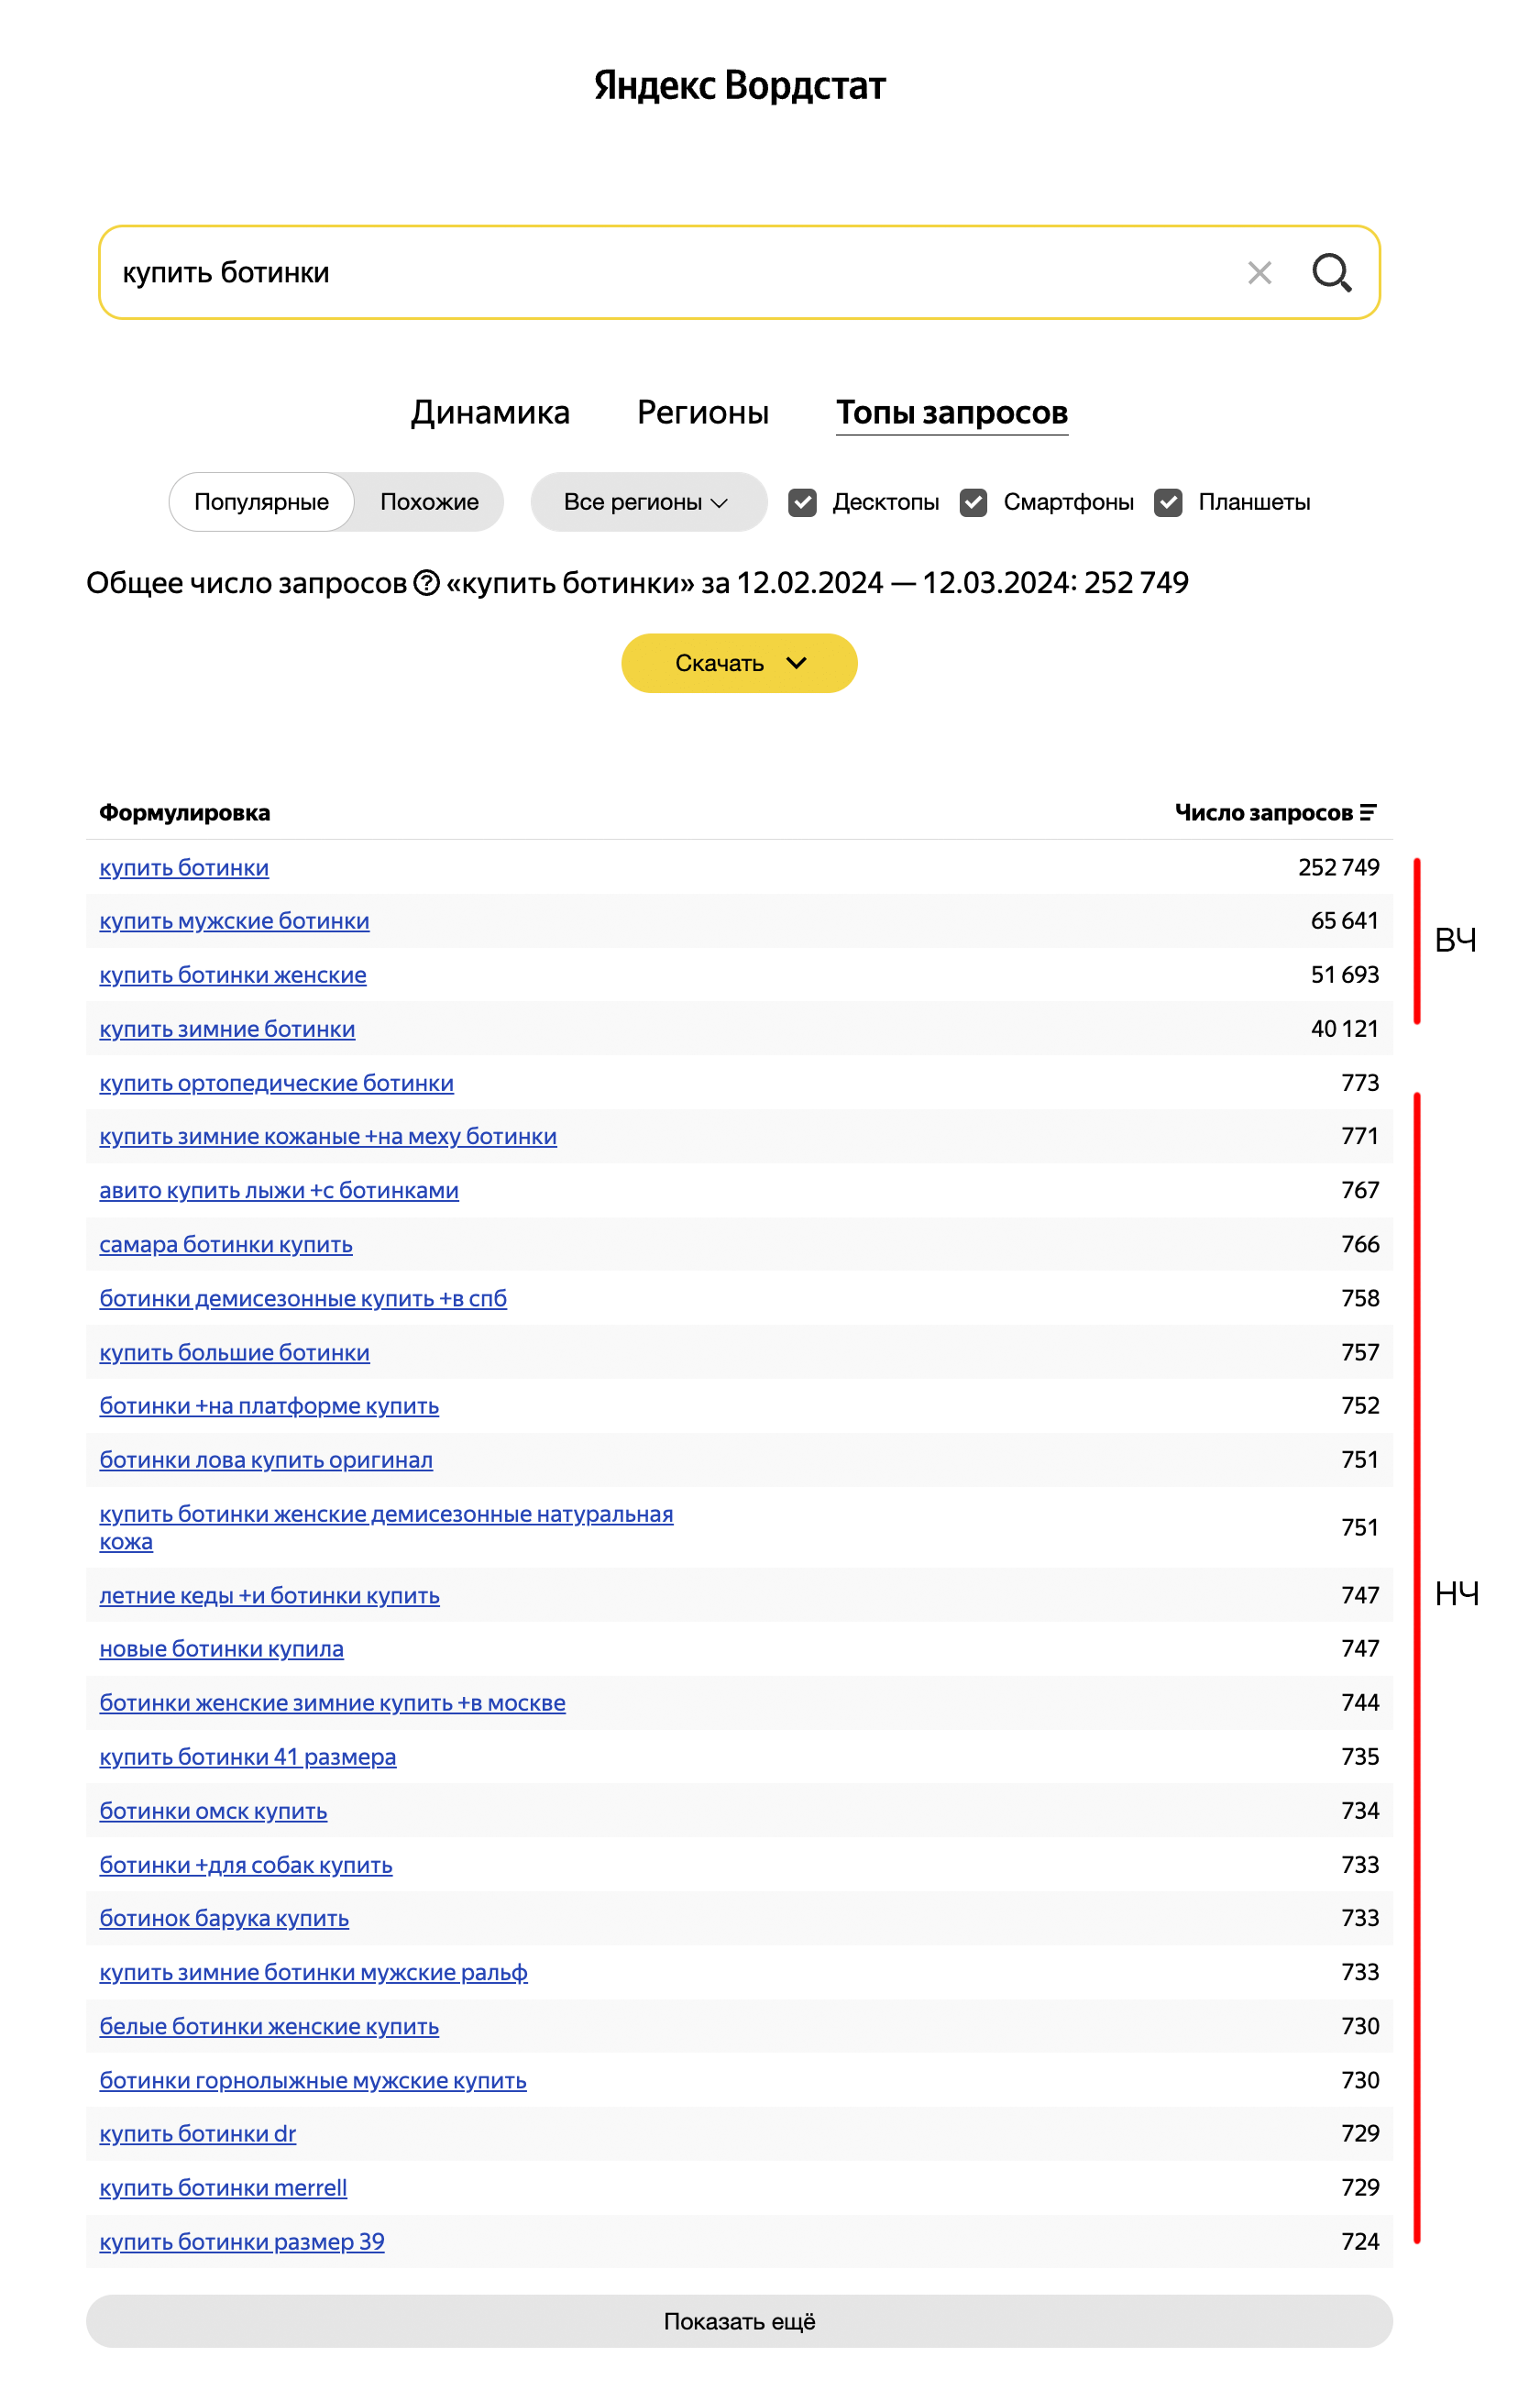Open the купить ботинки query link
This screenshot has height=2401, width=1540.
point(184,867)
